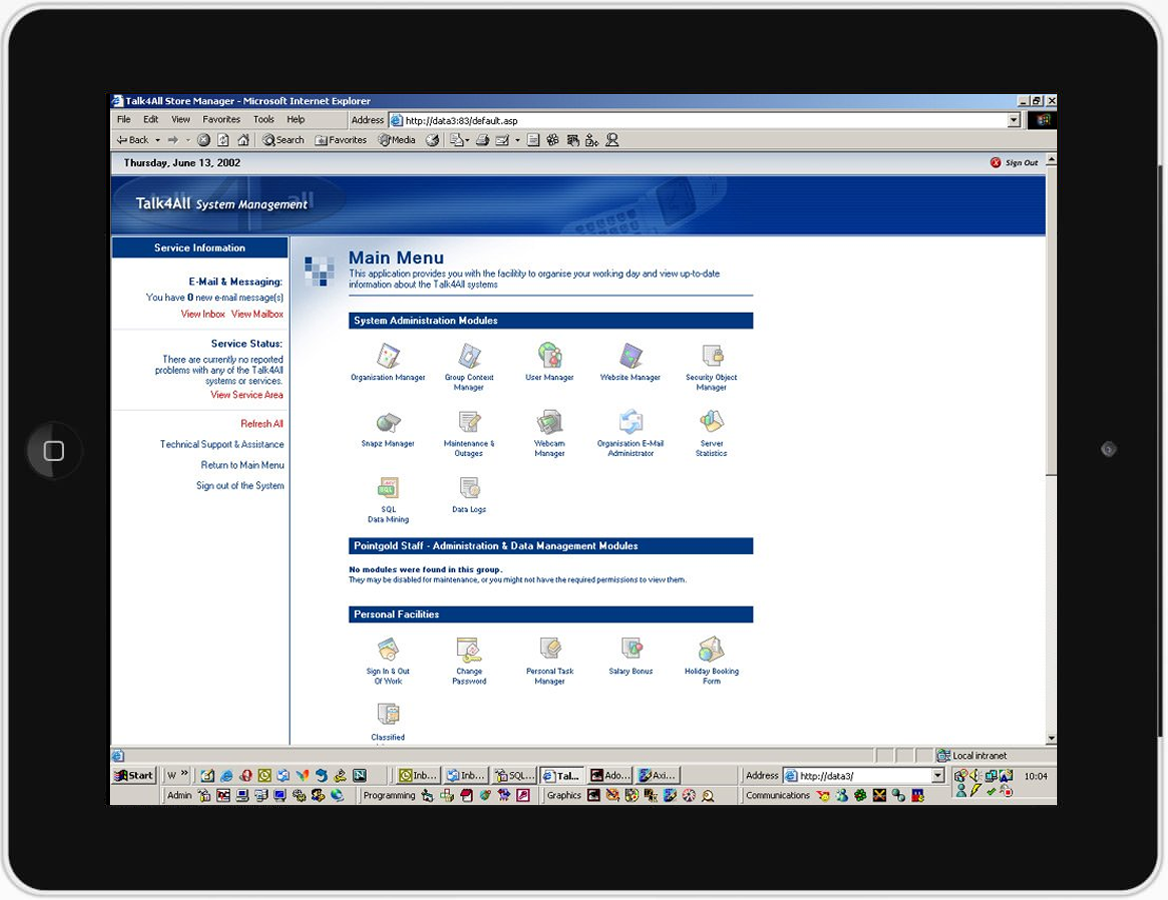Image resolution: width=1168 pixels, height=900 pixels.
Task: Open the Webcam Manager module
Action: [x=550, y=434]
